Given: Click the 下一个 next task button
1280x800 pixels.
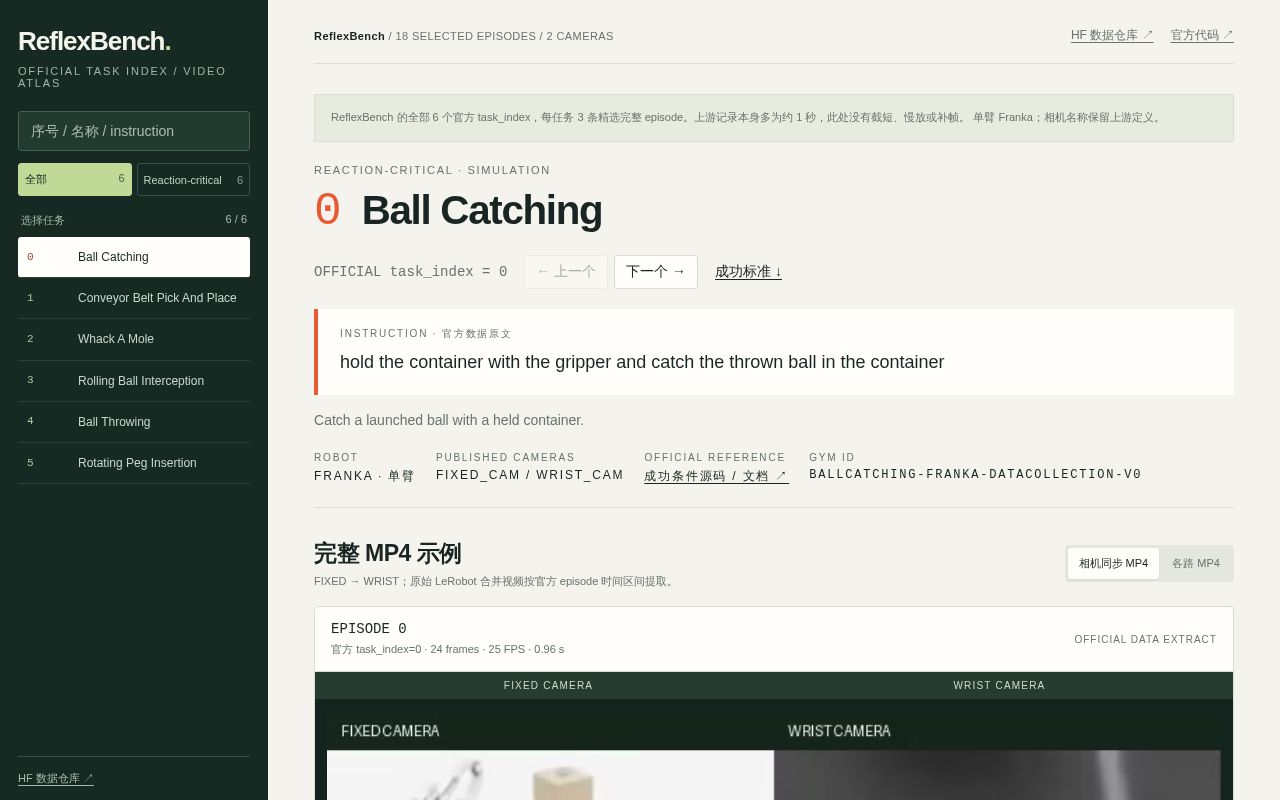Looking at the screenshot, I should [x=656, y=272].
